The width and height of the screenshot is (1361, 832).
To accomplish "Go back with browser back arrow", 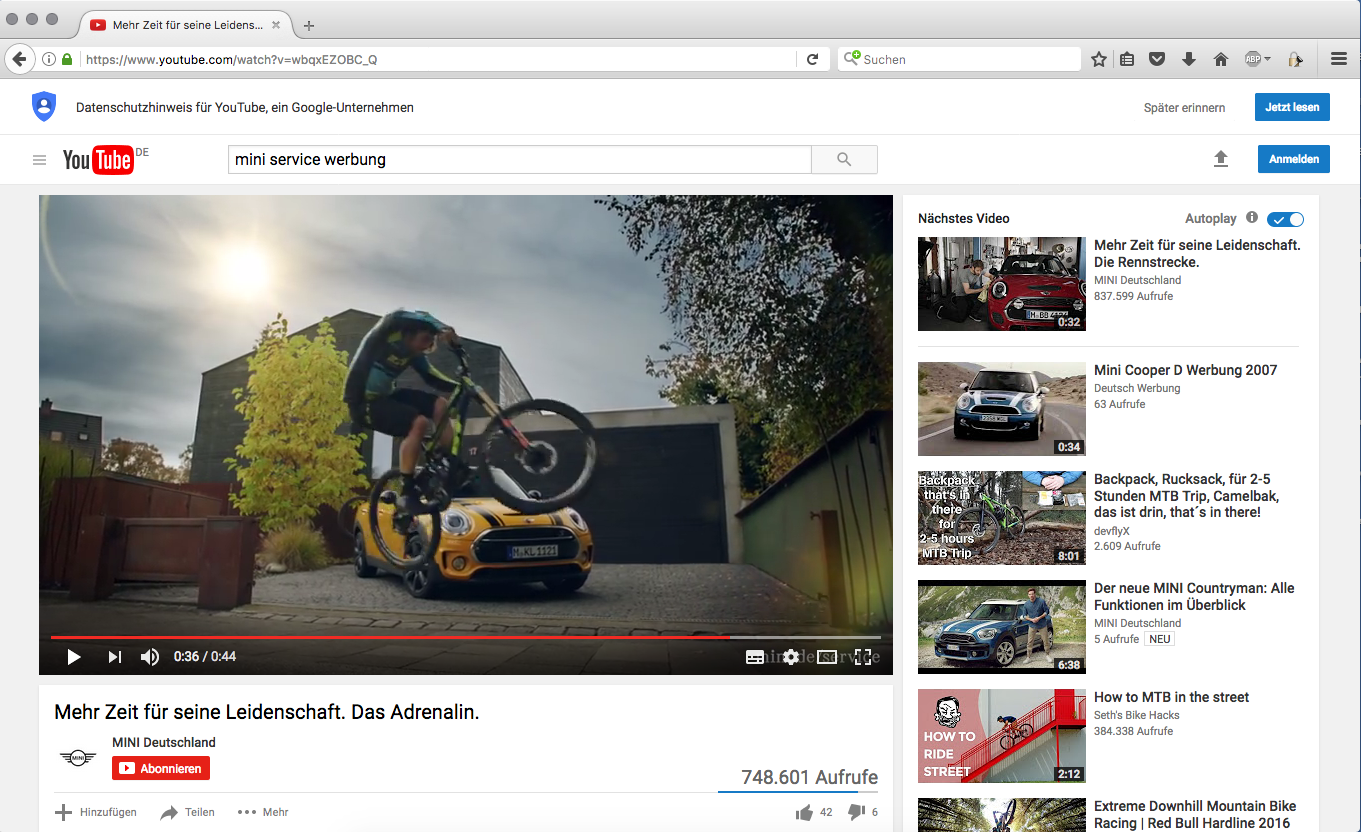I will click(x=19, y=60).
